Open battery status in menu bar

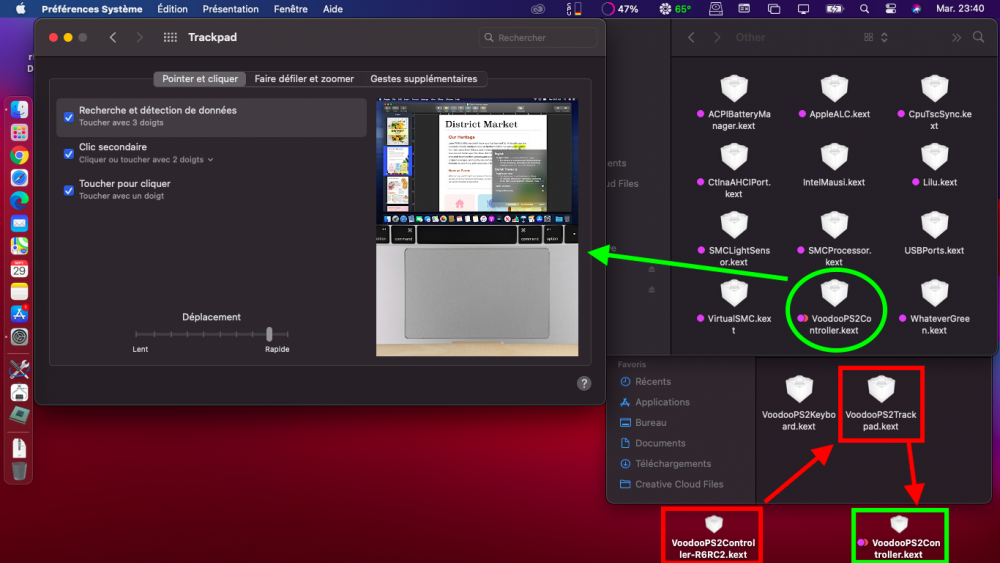tap(834, 9)
